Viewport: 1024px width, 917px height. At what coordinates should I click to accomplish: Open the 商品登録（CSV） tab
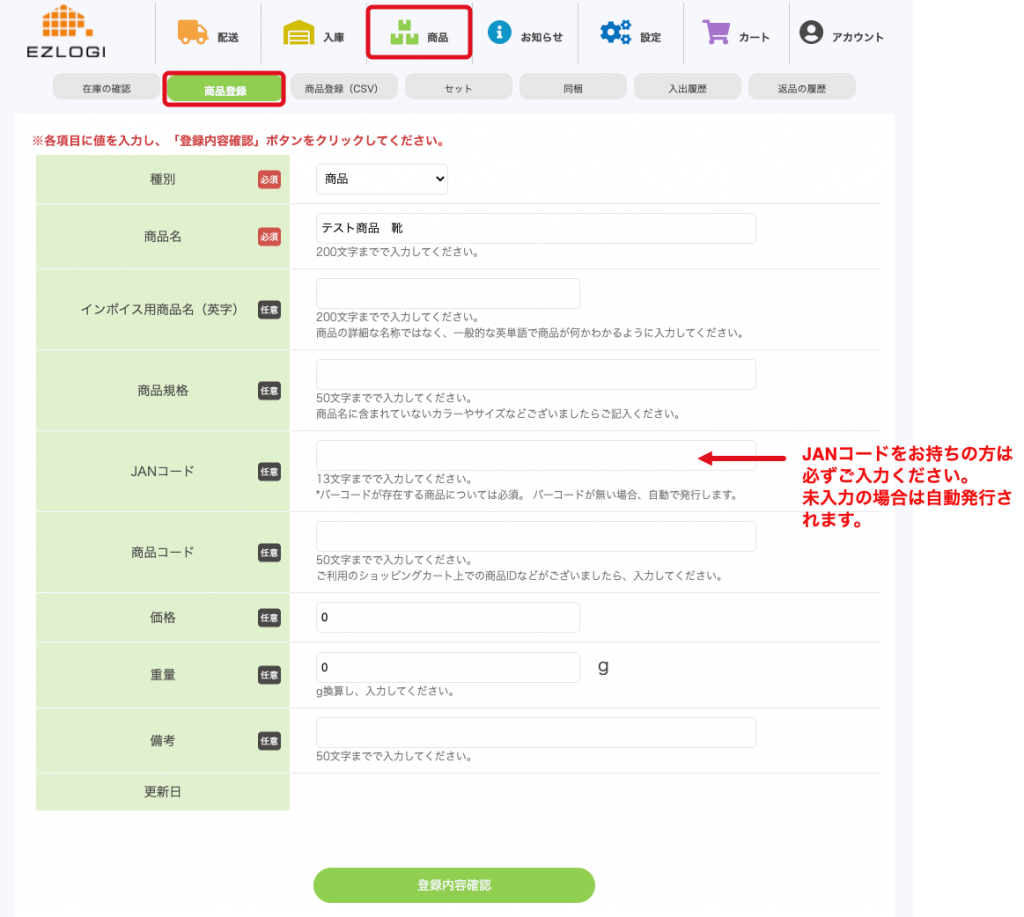[343, 88]
